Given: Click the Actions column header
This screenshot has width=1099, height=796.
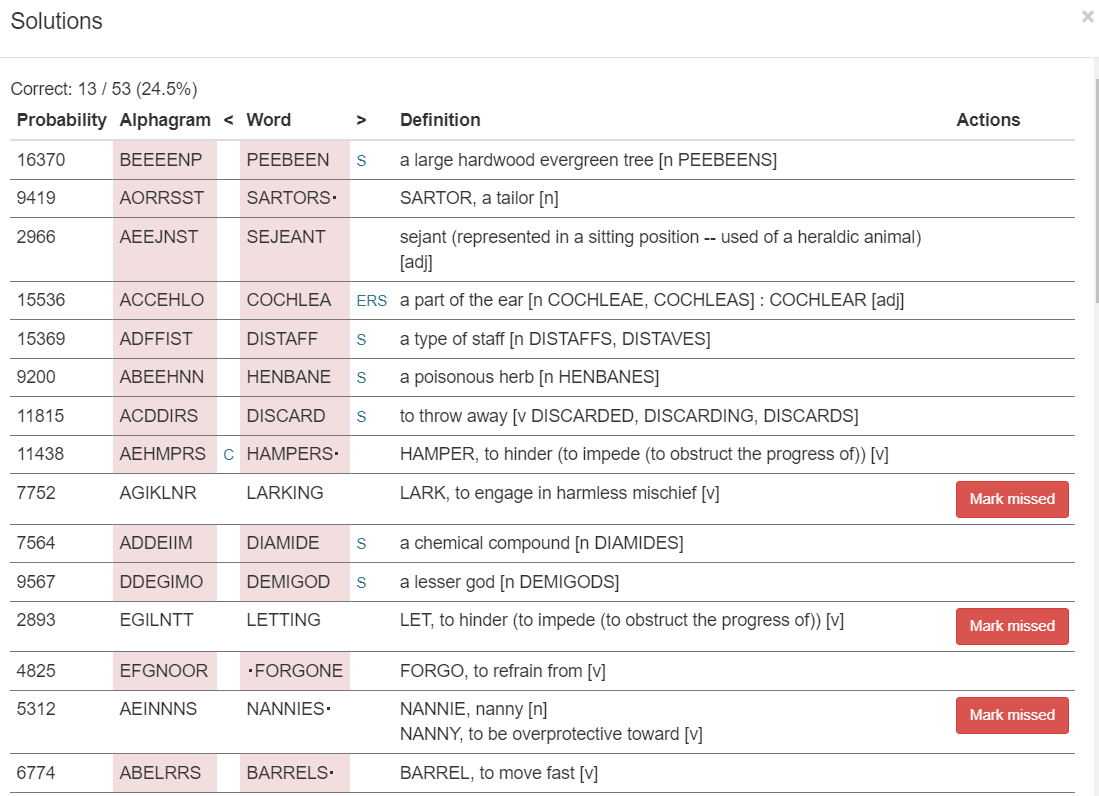Looking at the screenshot, I should (x=988, y=120).
